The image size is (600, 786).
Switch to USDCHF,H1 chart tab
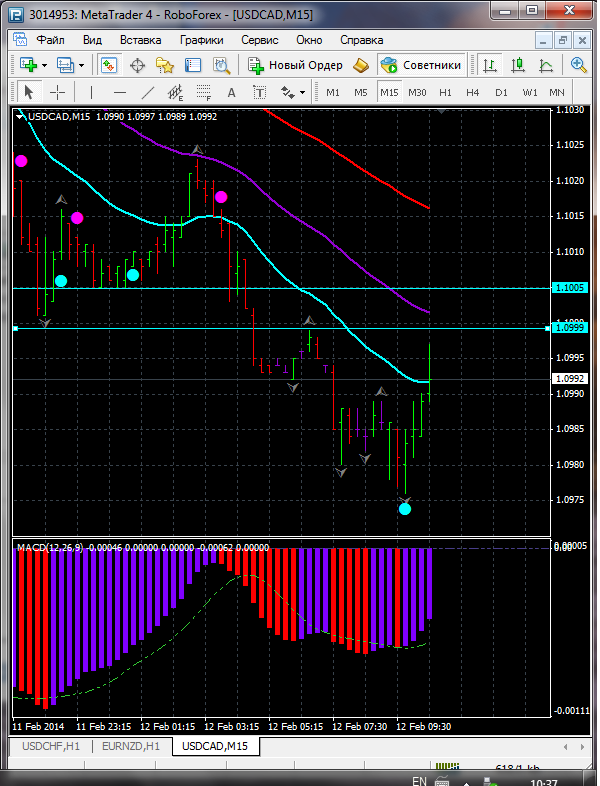[x=51, y=746]
